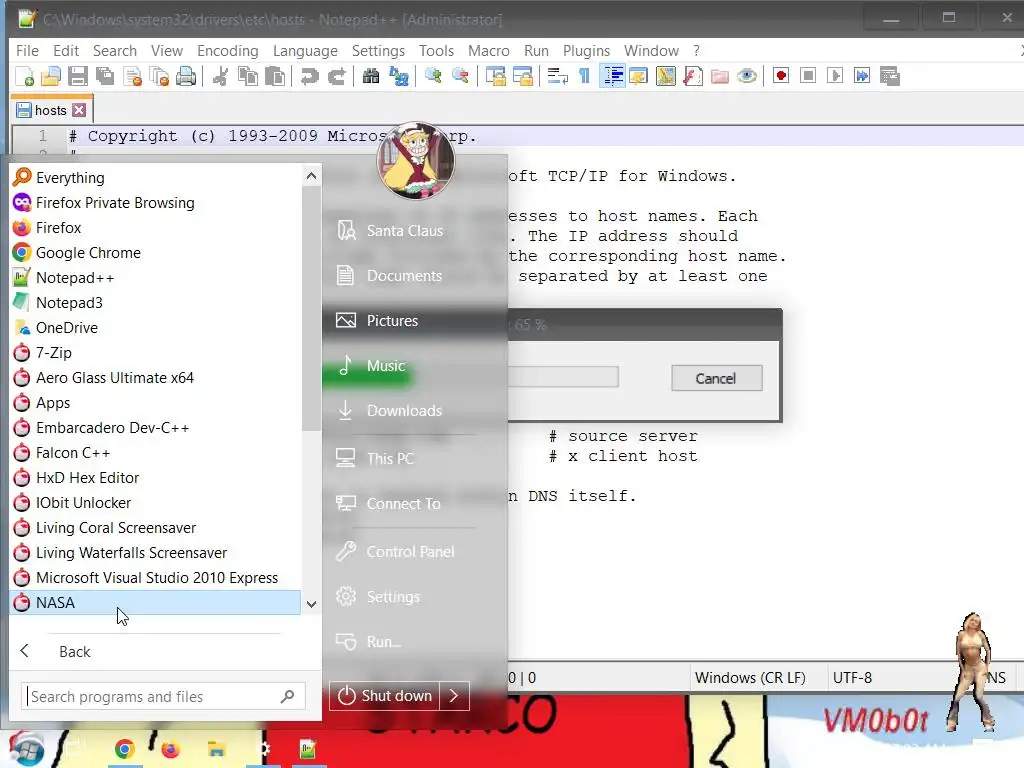
Task: Click the Search programs and files field
Action: [163, 697]
